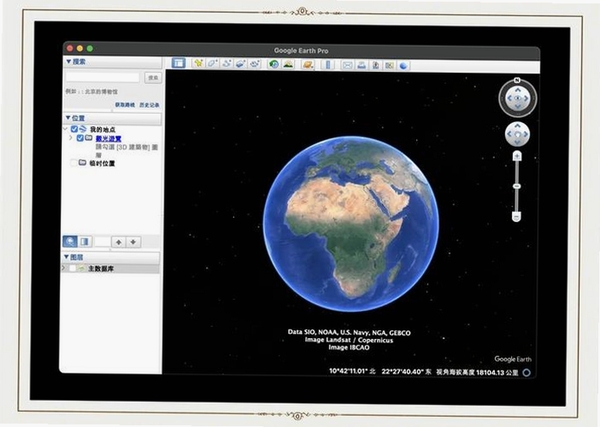Screen dimensions: 600x427
Task: Click the 临时位置 folder icon
Action: click(x=82, y=163)
